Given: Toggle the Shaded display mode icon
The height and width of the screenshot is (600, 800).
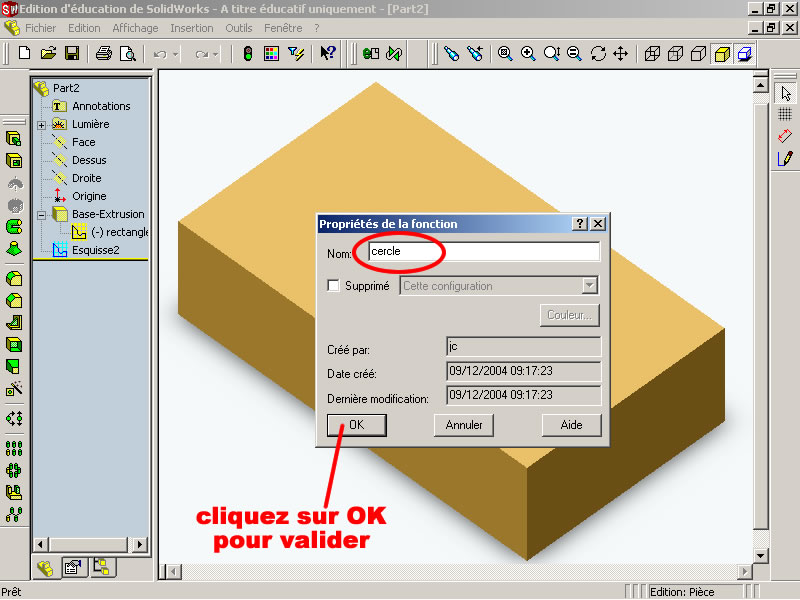Looking at the screenshot, I should point(722,54).
